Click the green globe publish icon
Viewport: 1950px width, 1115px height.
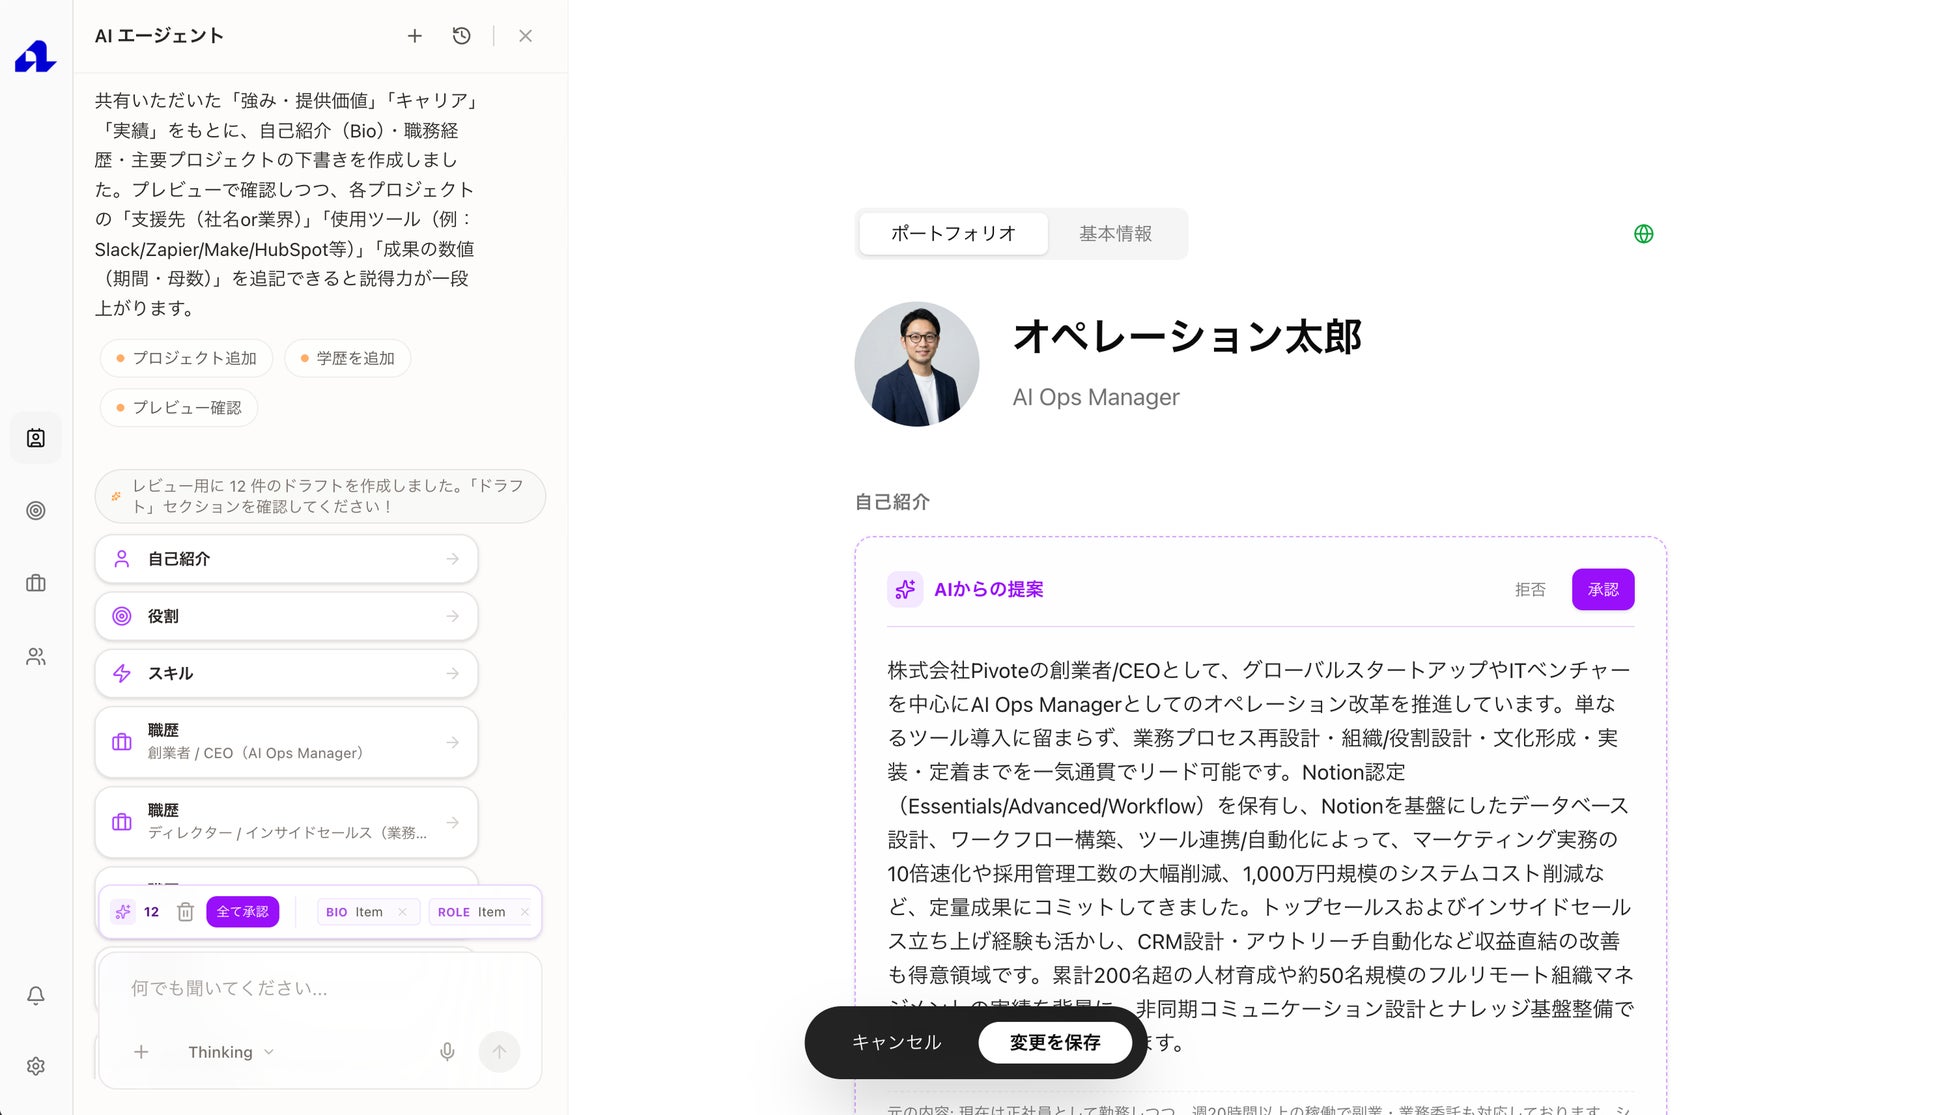tap(1643, 234)
